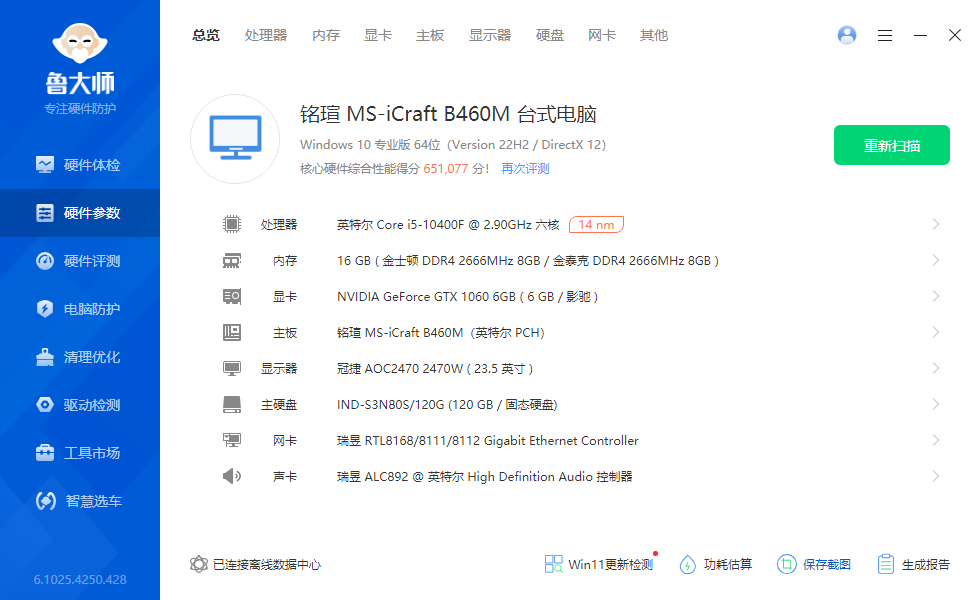The height and width of the screenshot is (600, 980).
Task: Close the 鲁大师 window
Action: click(x=954, y=35)
